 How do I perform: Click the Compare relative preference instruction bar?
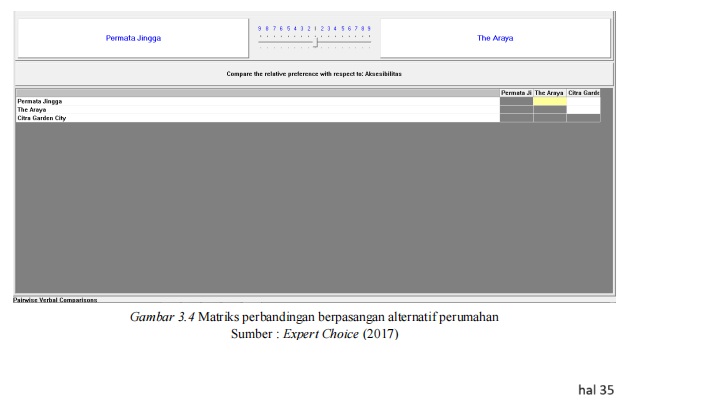[314, 74]
